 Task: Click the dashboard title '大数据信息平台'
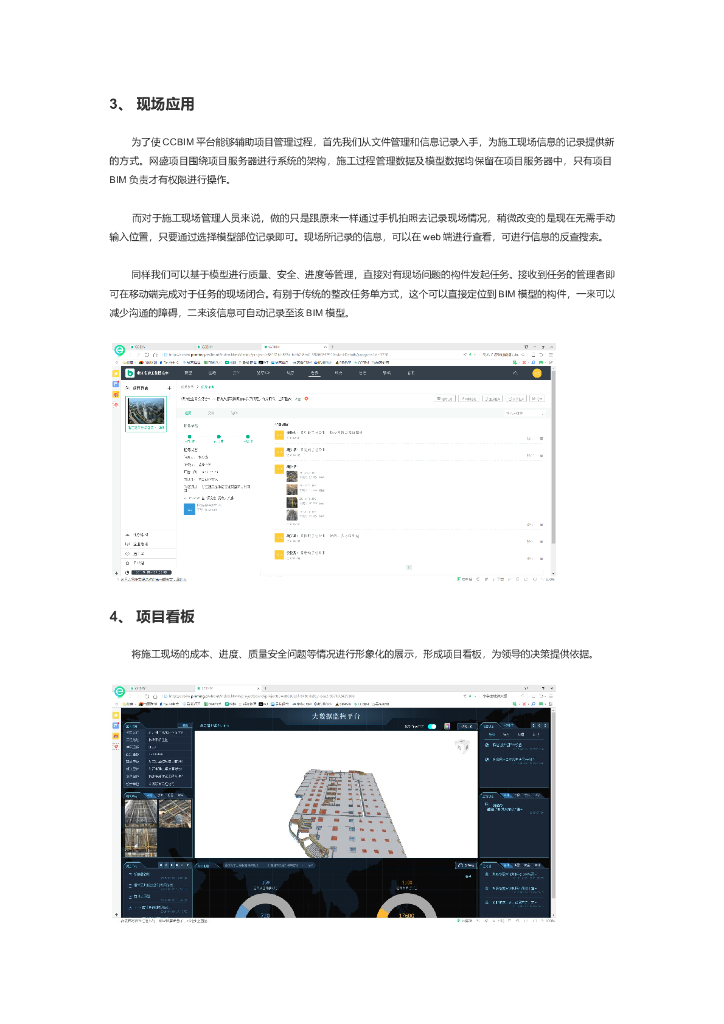(x=336, y=716)
